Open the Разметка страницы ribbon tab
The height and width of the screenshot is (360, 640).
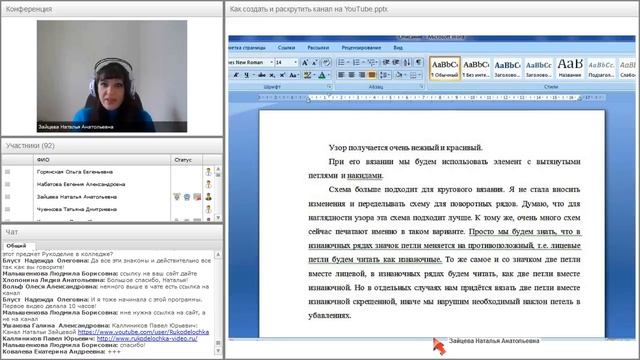point(247,48)
